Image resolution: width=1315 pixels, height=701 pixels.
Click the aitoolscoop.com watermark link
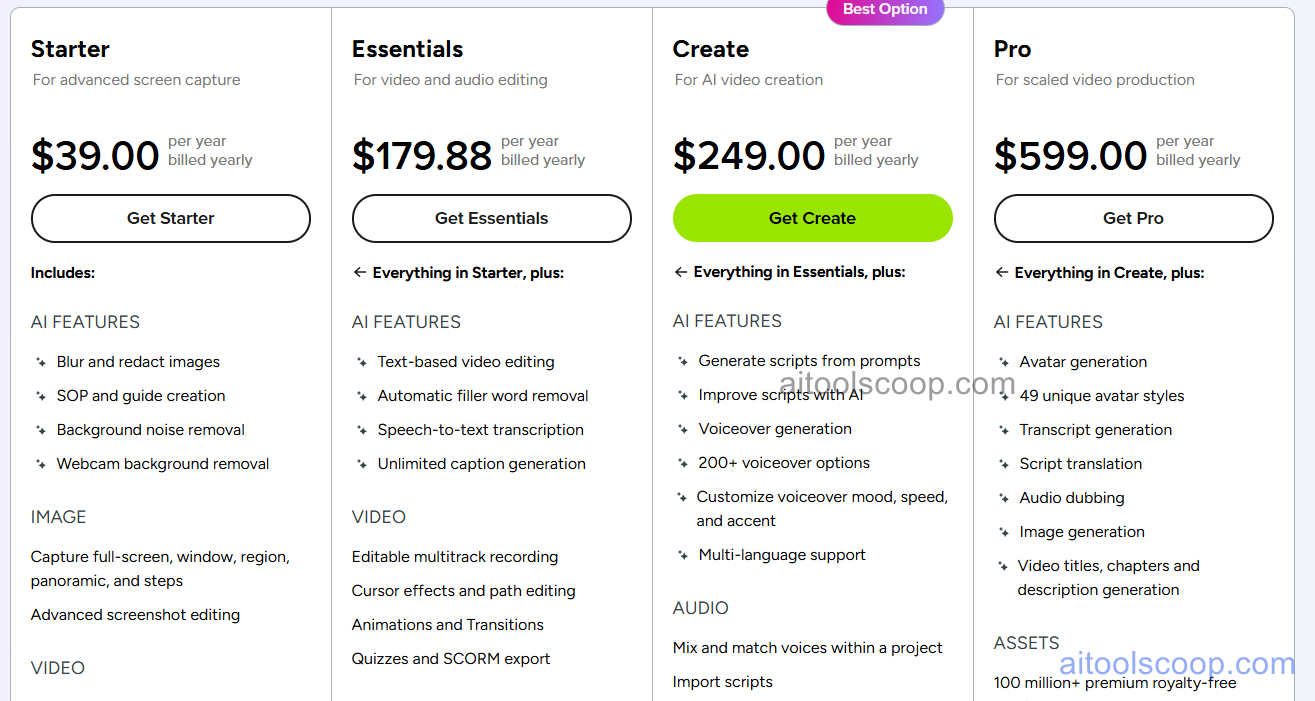pos(1176,664)
